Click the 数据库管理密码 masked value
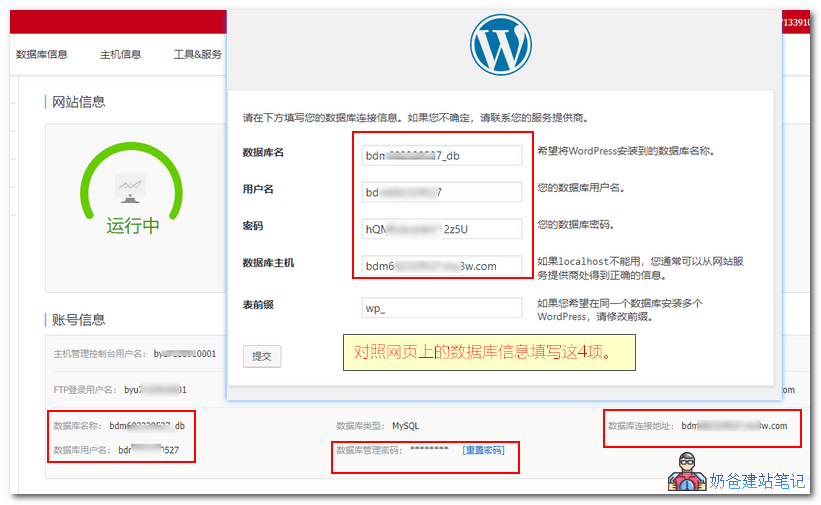Image resolution: width=821 pixels, height=505 pixels. pos(429,449)
